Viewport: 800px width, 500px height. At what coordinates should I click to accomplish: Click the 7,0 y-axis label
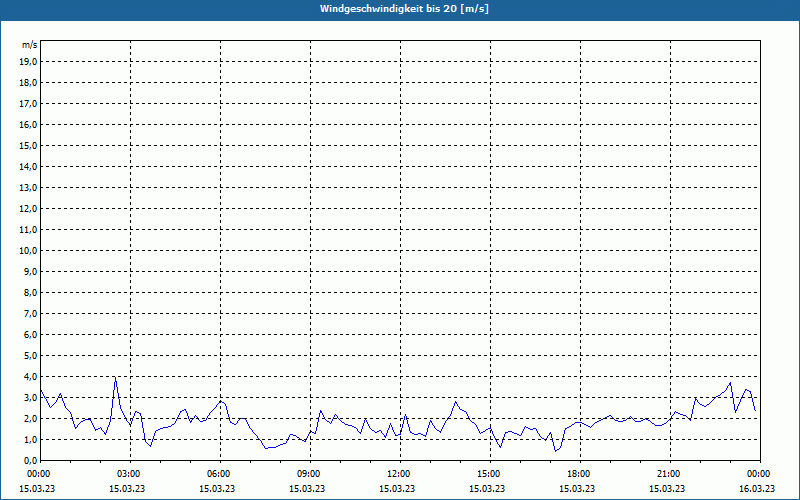(x=30, y=313)
